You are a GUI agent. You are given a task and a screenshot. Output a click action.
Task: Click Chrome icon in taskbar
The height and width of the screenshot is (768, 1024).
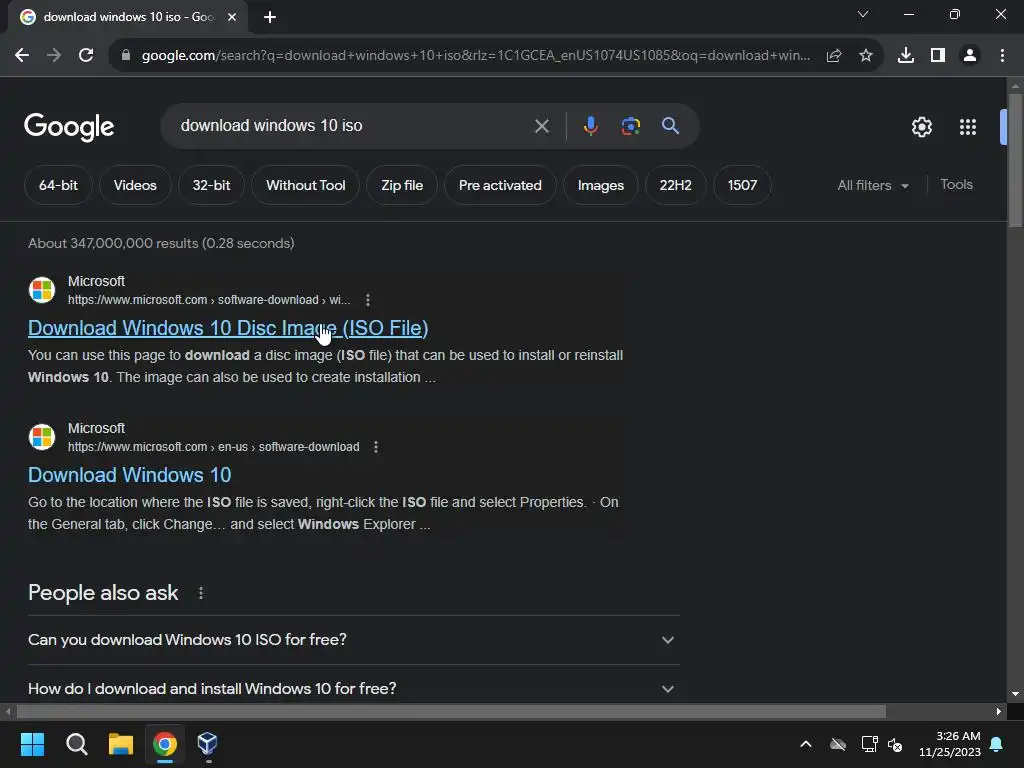(165, 744)
